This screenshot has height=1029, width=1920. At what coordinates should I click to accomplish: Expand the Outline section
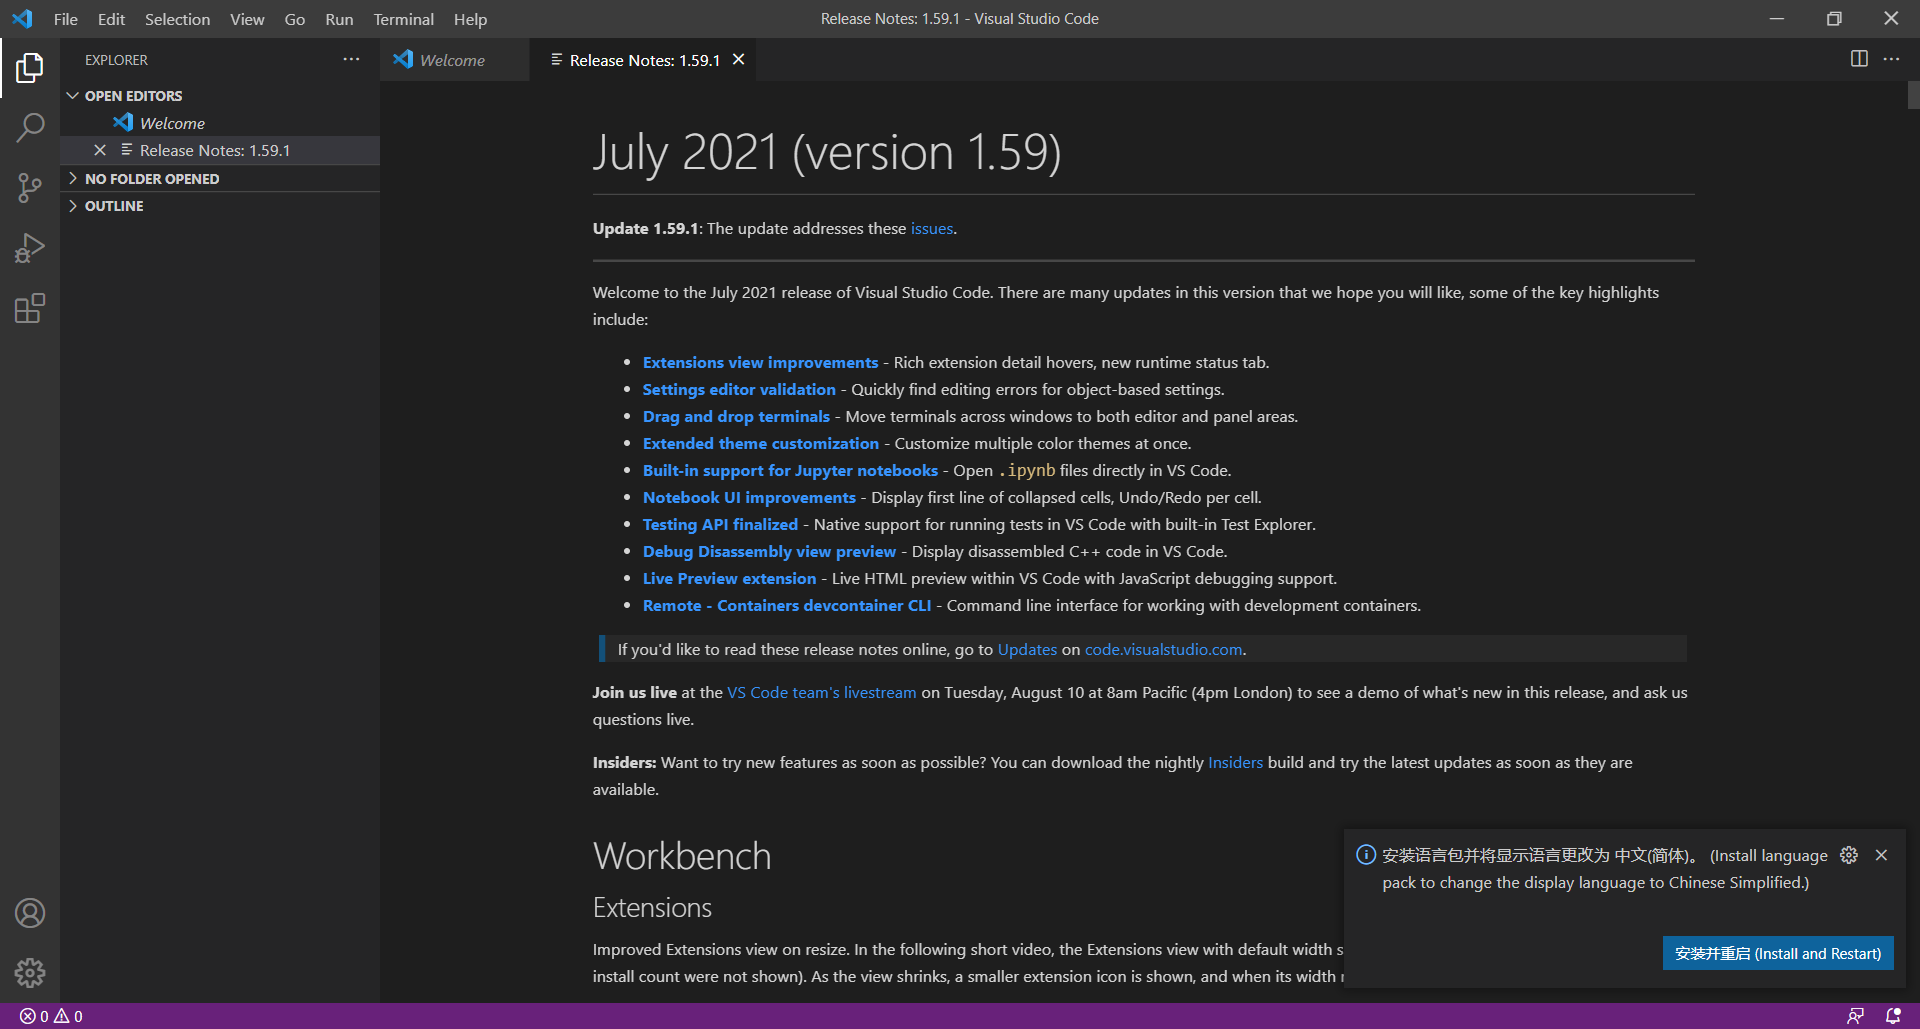[220, 206]
